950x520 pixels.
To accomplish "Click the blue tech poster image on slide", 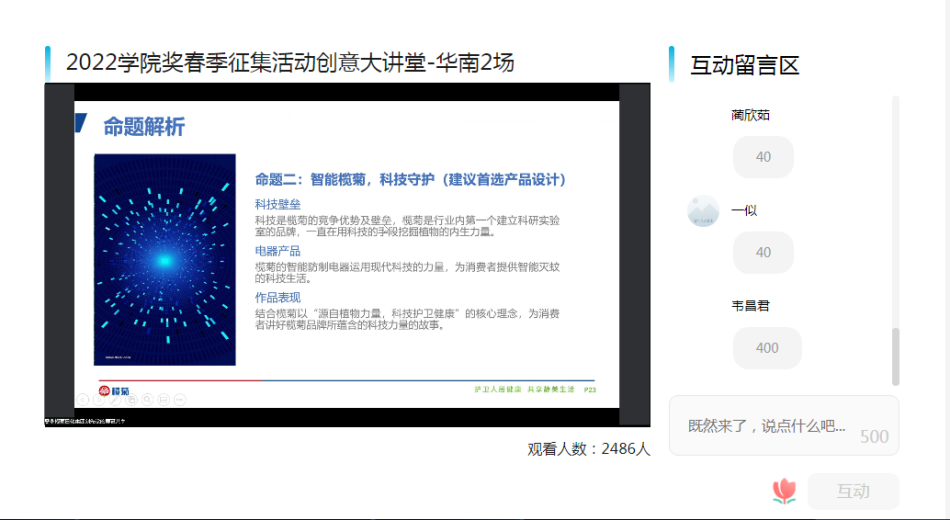I will (165, 259).
